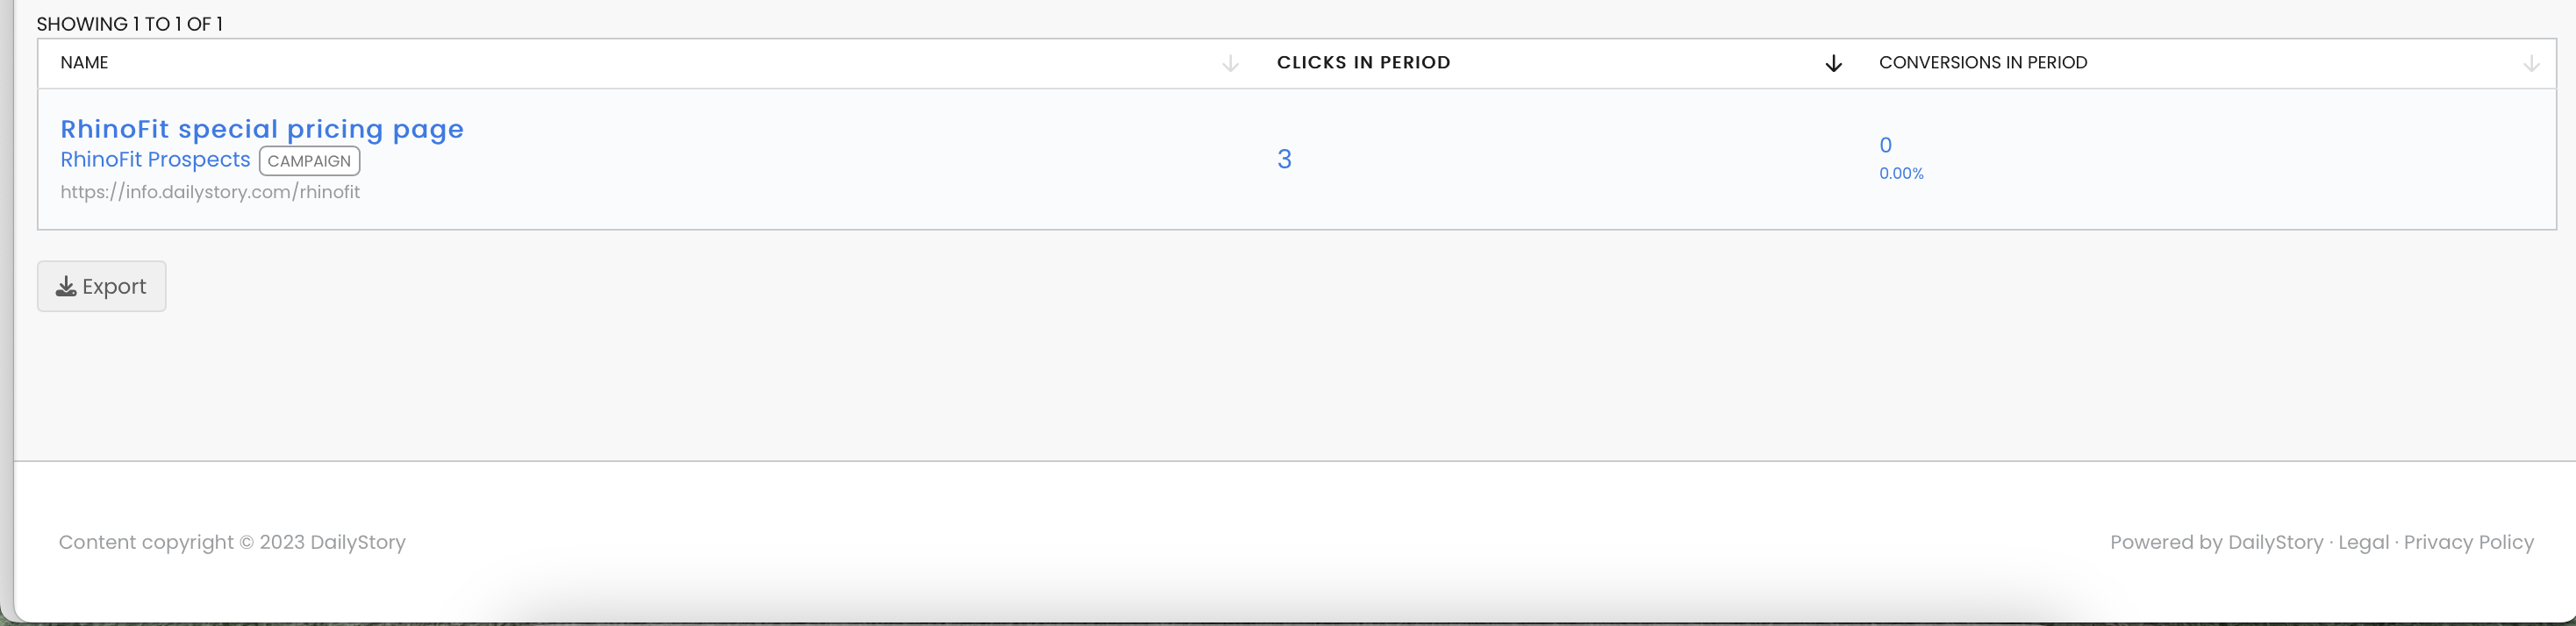Click the SHOWING 1 TO 1 OF 1 label

(129, 24)
